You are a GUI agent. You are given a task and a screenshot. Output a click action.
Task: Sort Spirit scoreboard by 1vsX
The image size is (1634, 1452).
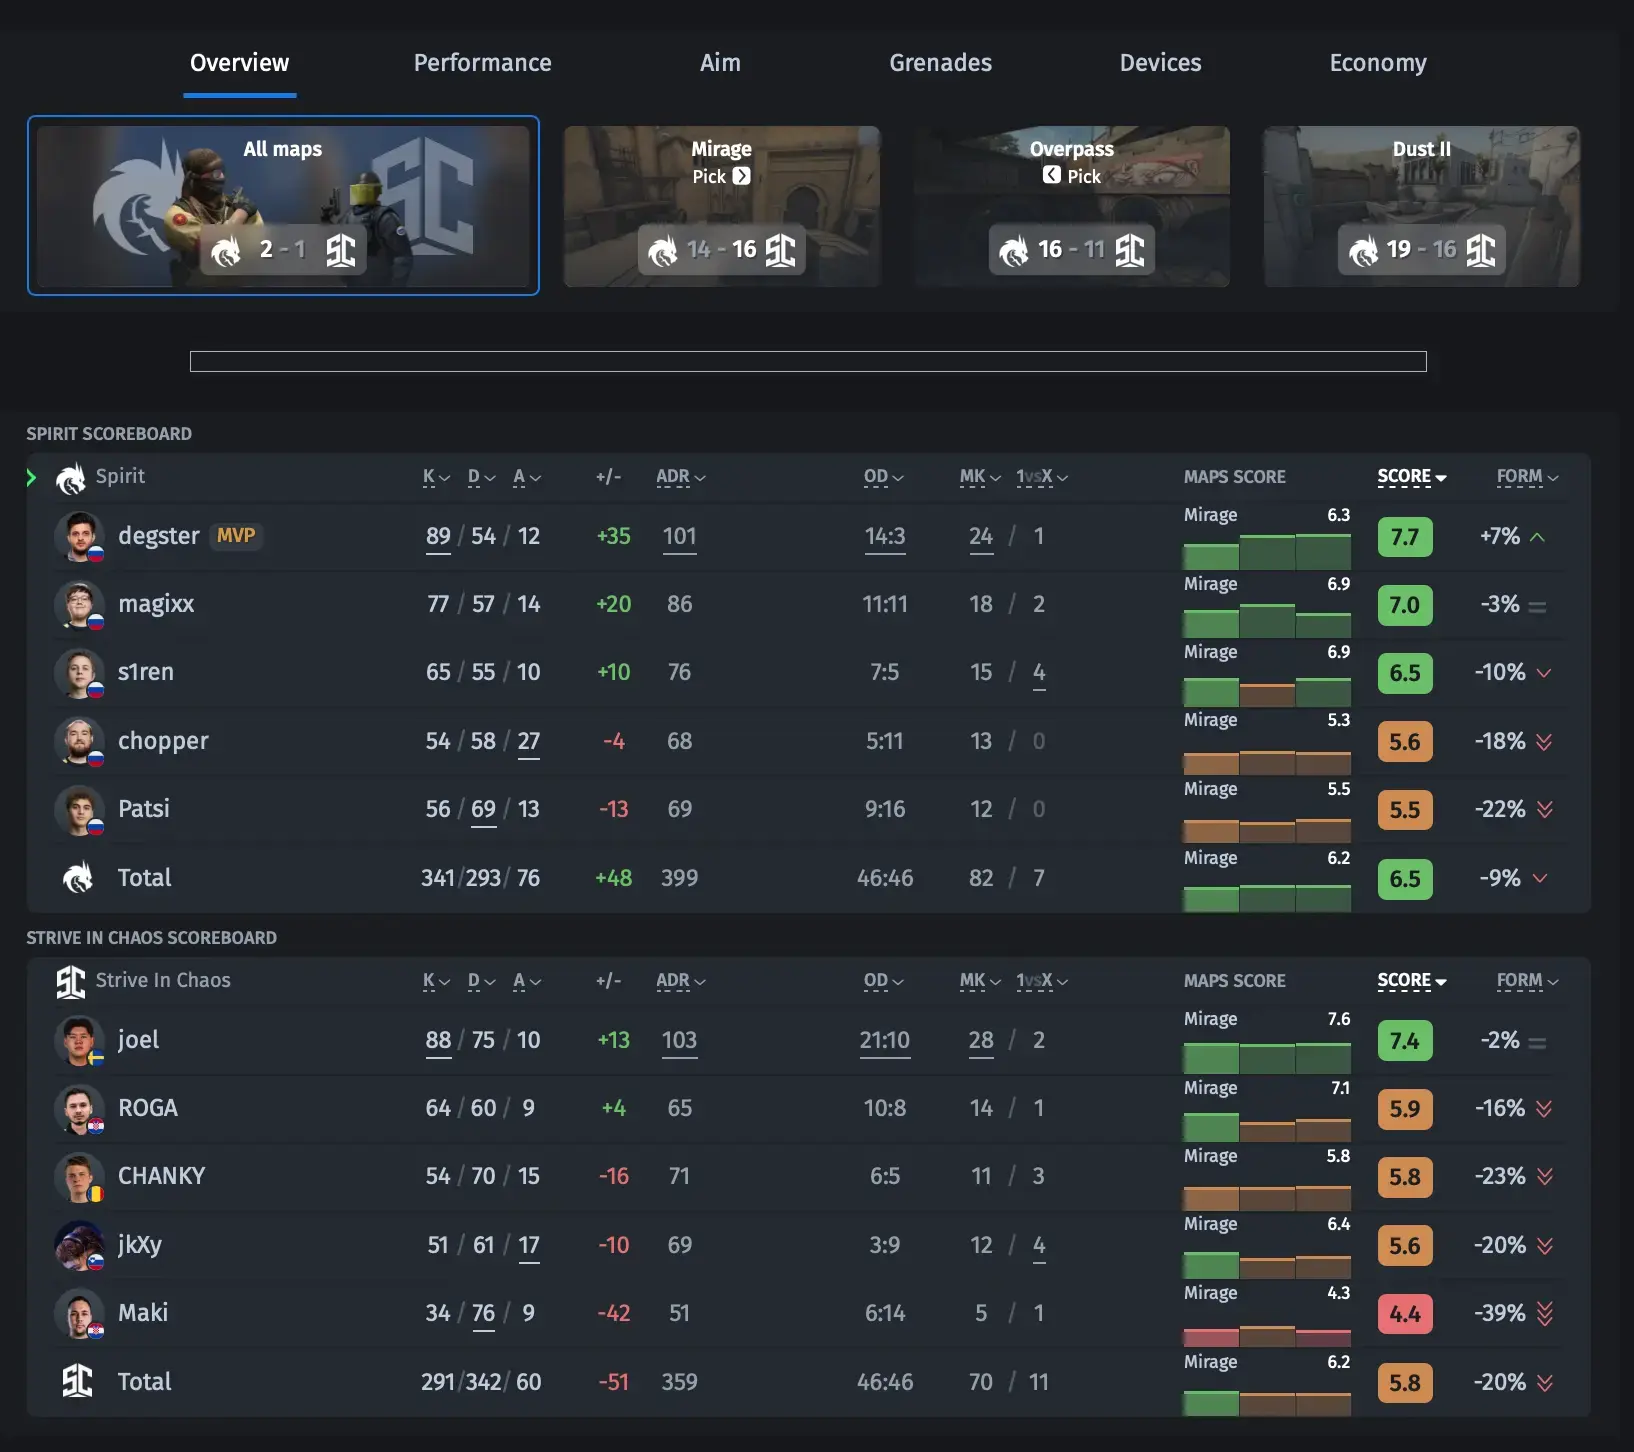point(1042,477)
